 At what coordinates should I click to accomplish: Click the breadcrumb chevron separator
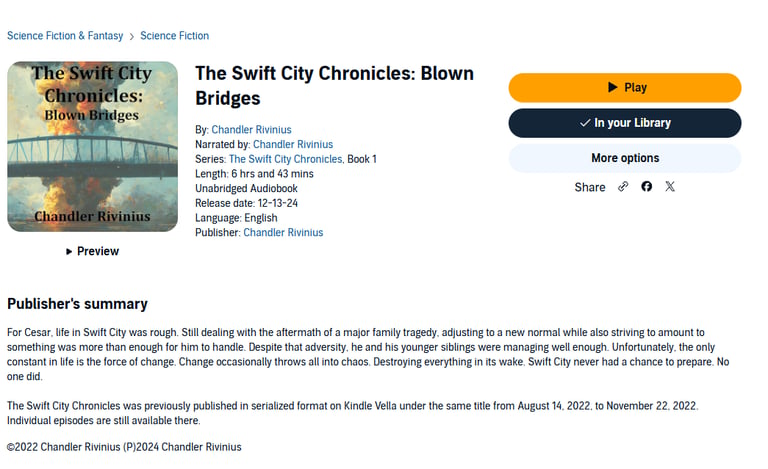131,36
